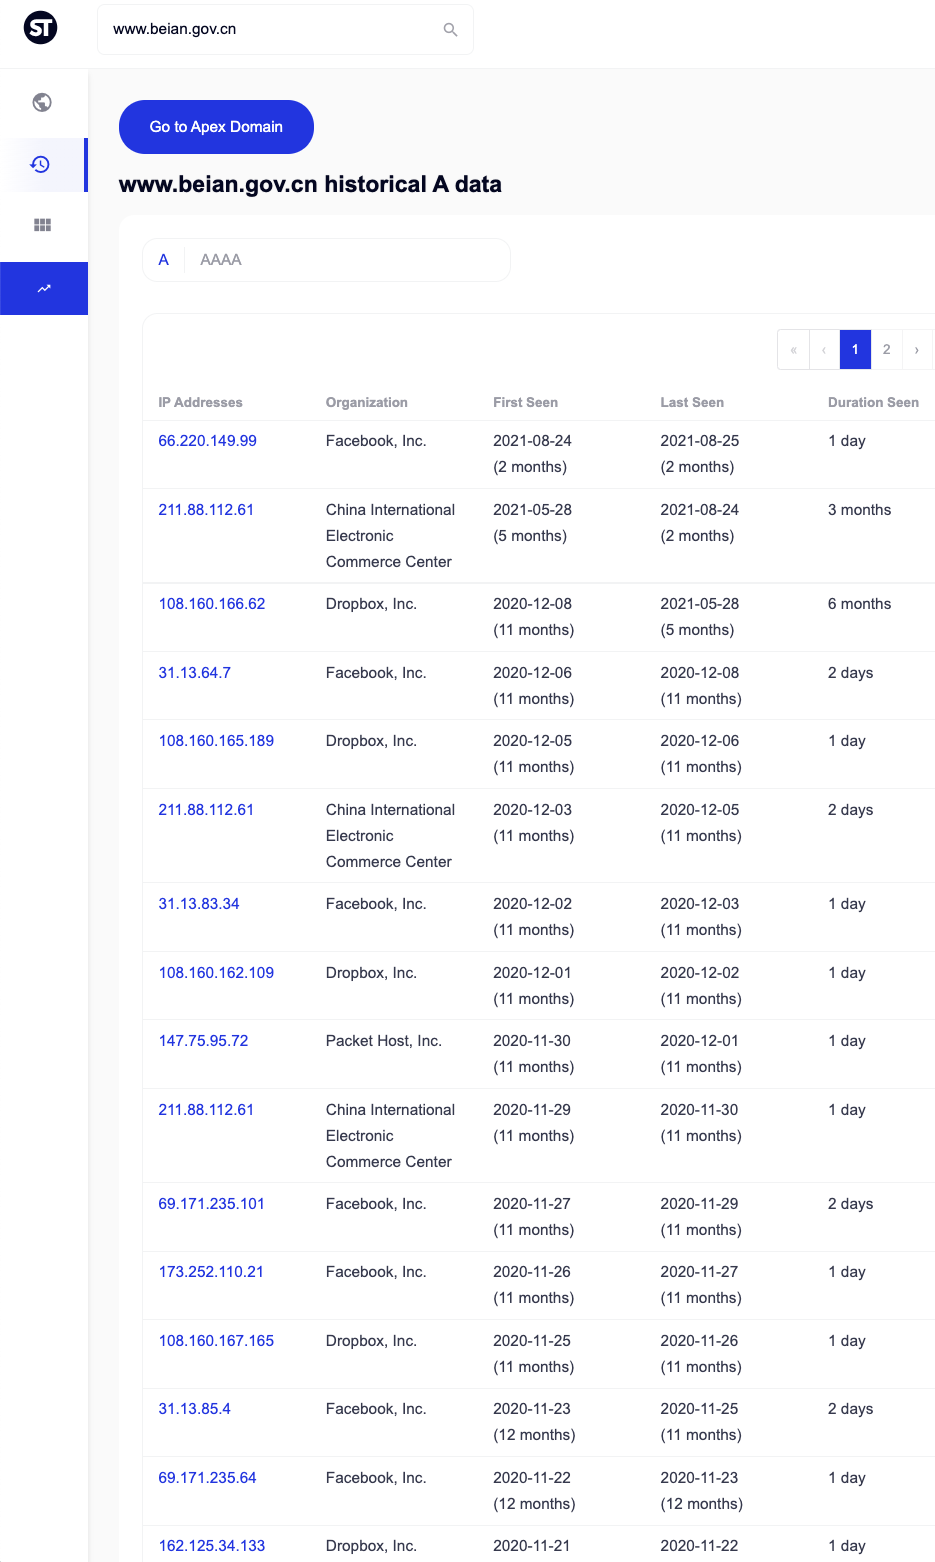Switch to the AAAA record tab
The width and height of the screenshot is (935, 1562).
[x=221, y=260]
